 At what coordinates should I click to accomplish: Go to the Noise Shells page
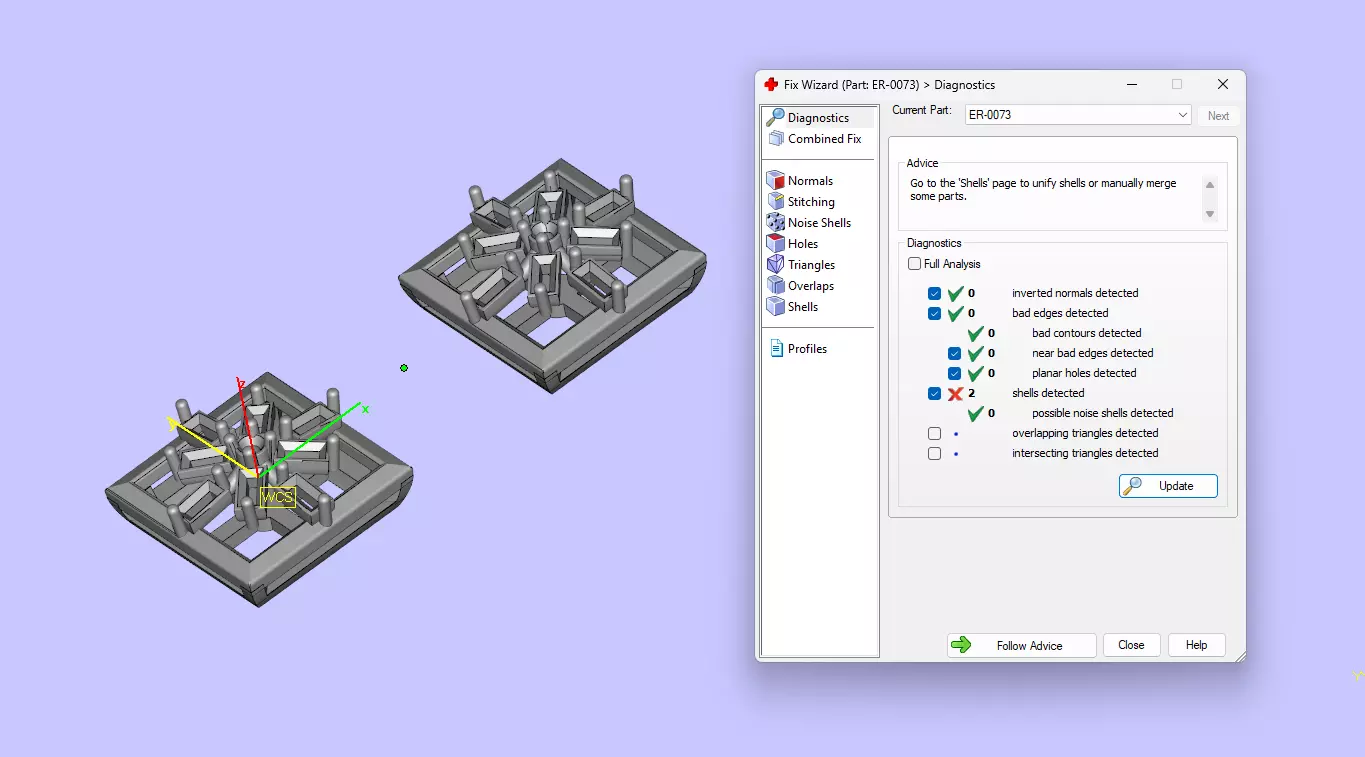tap(819, 222)
